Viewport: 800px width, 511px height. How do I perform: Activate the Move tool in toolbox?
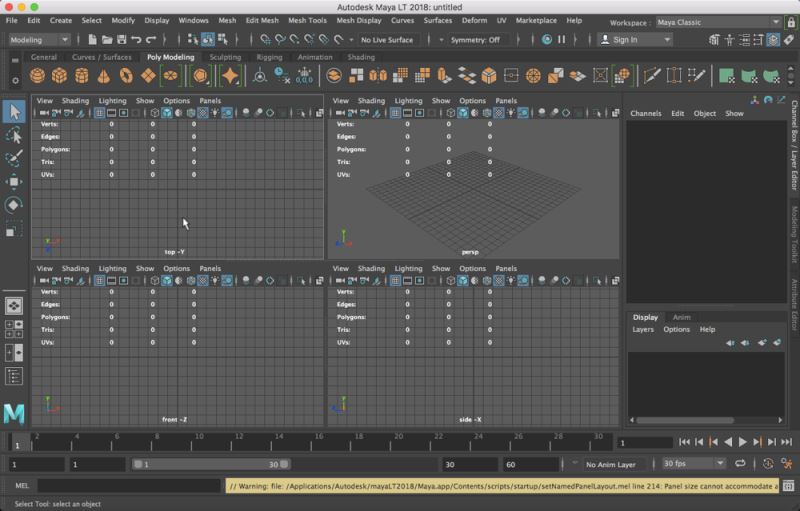pyautogui.click(x=14, y=182)
